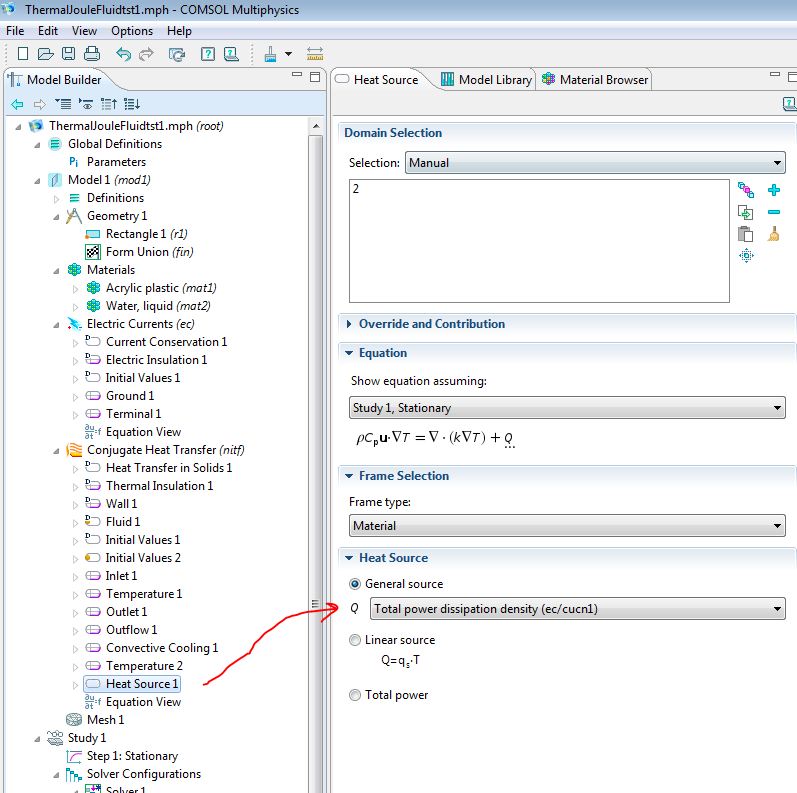
Task: Switch to the Model Library tab
Action: click(x=486, y=80)
